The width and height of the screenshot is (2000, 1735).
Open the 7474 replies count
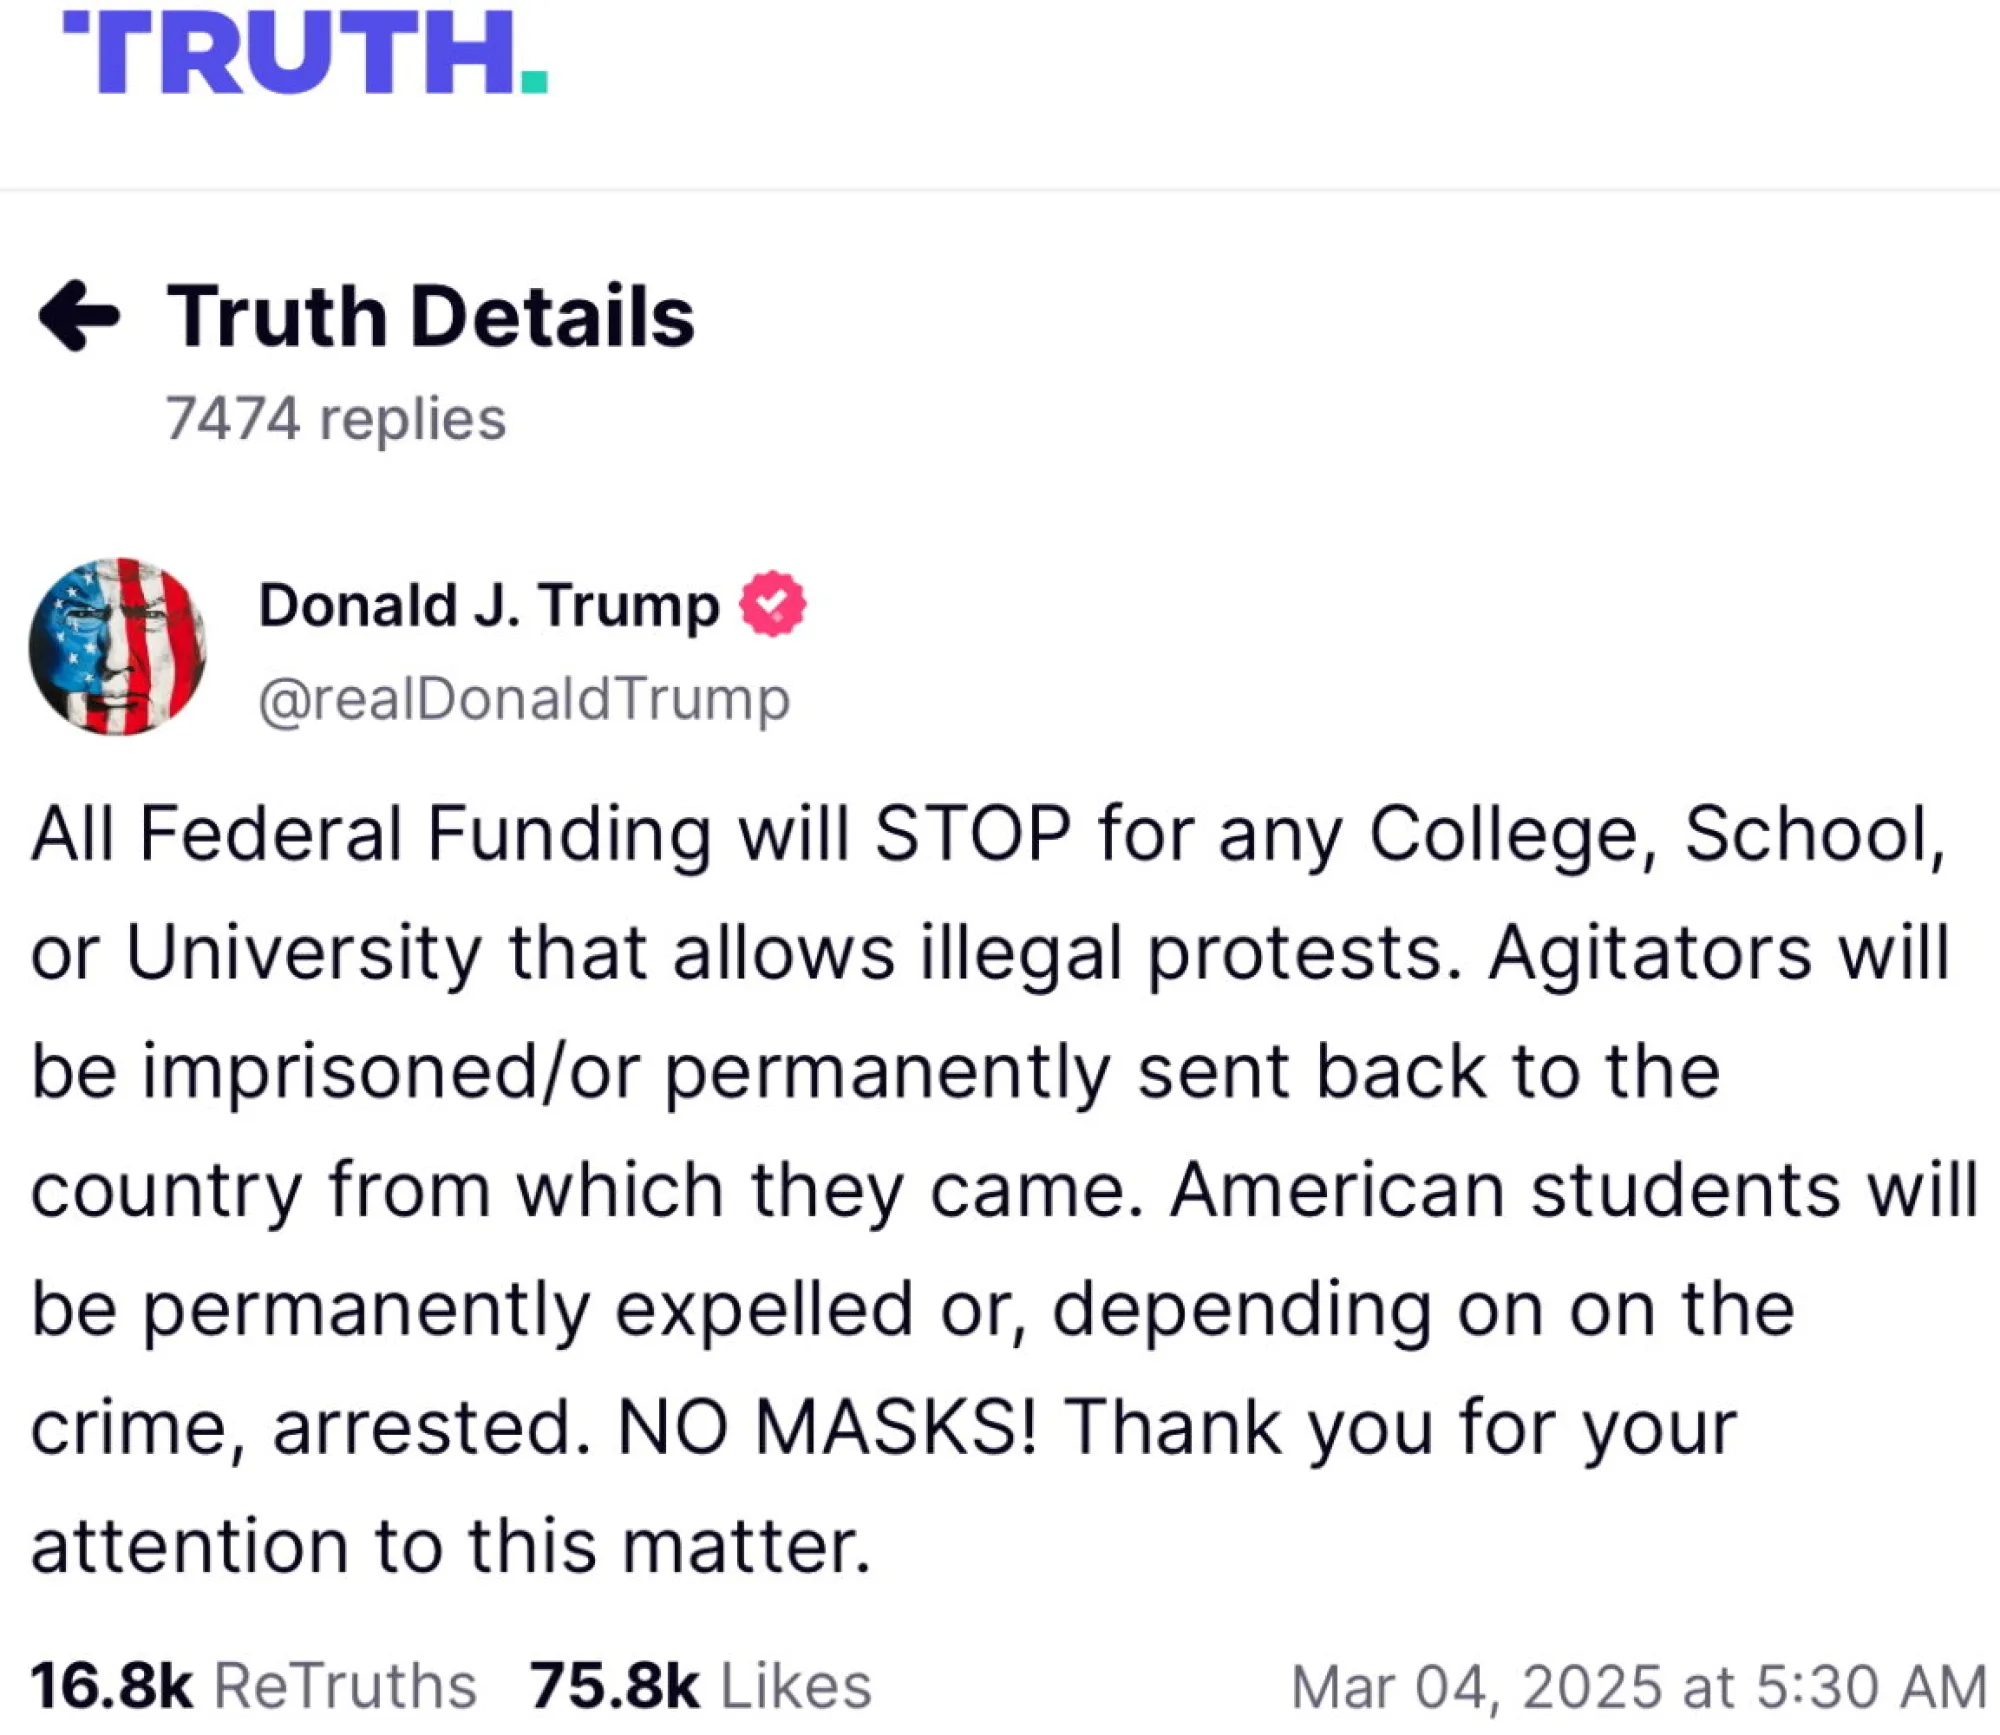(x=336, y=418)
